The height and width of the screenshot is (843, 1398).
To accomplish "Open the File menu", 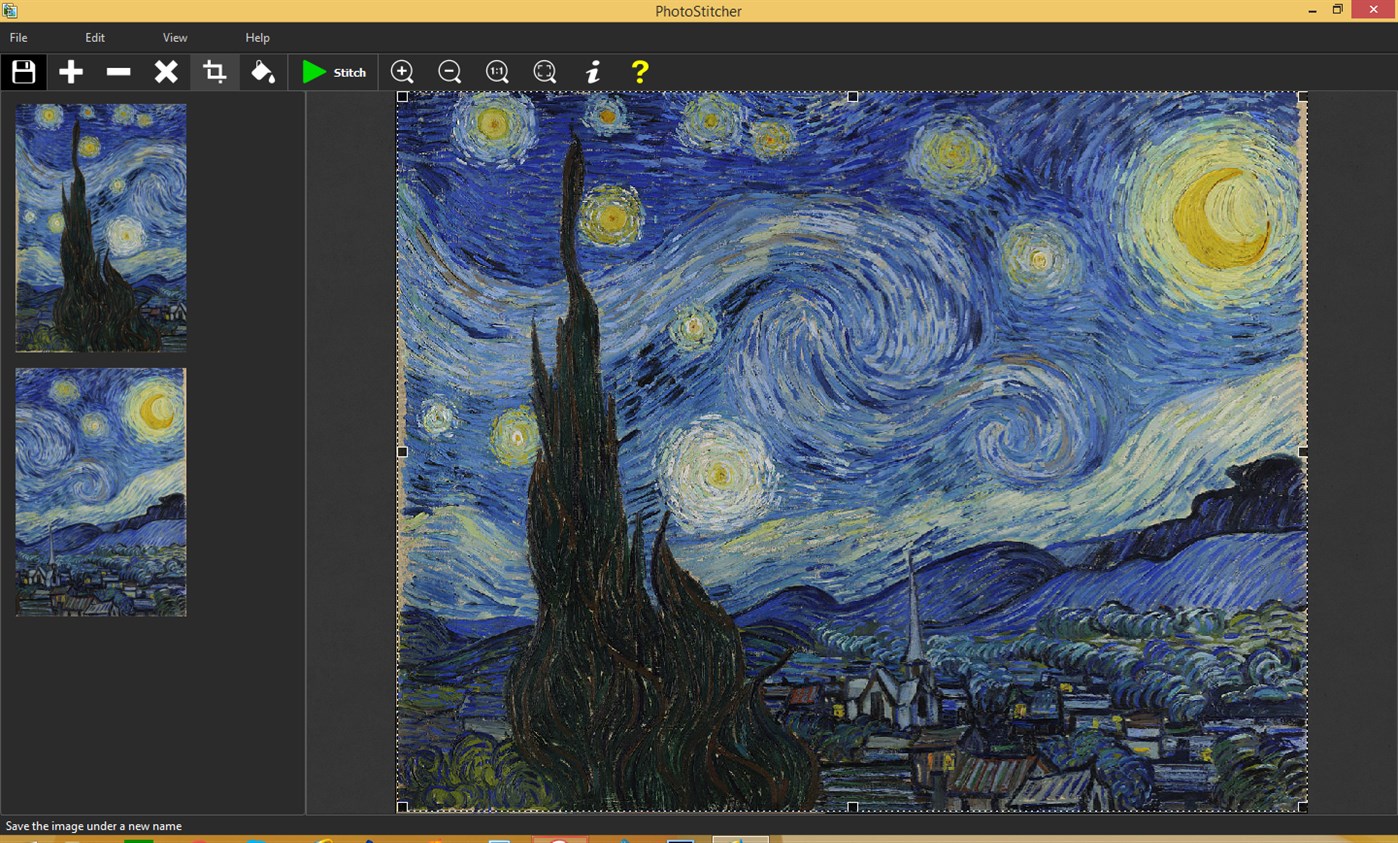I will (18, 37).
